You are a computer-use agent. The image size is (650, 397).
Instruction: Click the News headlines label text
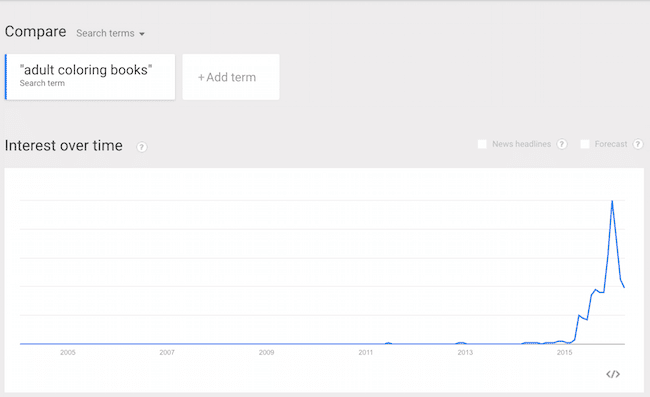pyautogui.click(x=521, y=144)
